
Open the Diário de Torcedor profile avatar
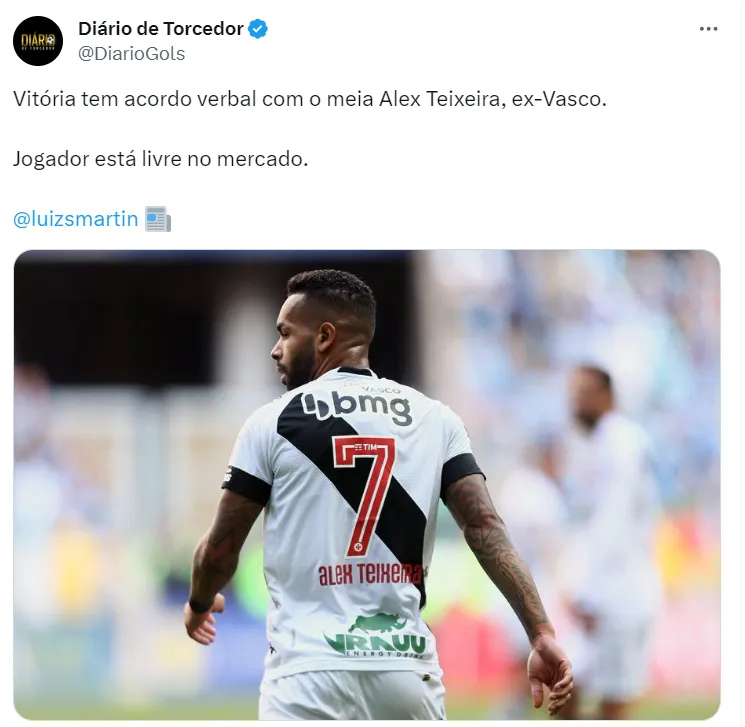pyautogui.click(x=38, y=41)
